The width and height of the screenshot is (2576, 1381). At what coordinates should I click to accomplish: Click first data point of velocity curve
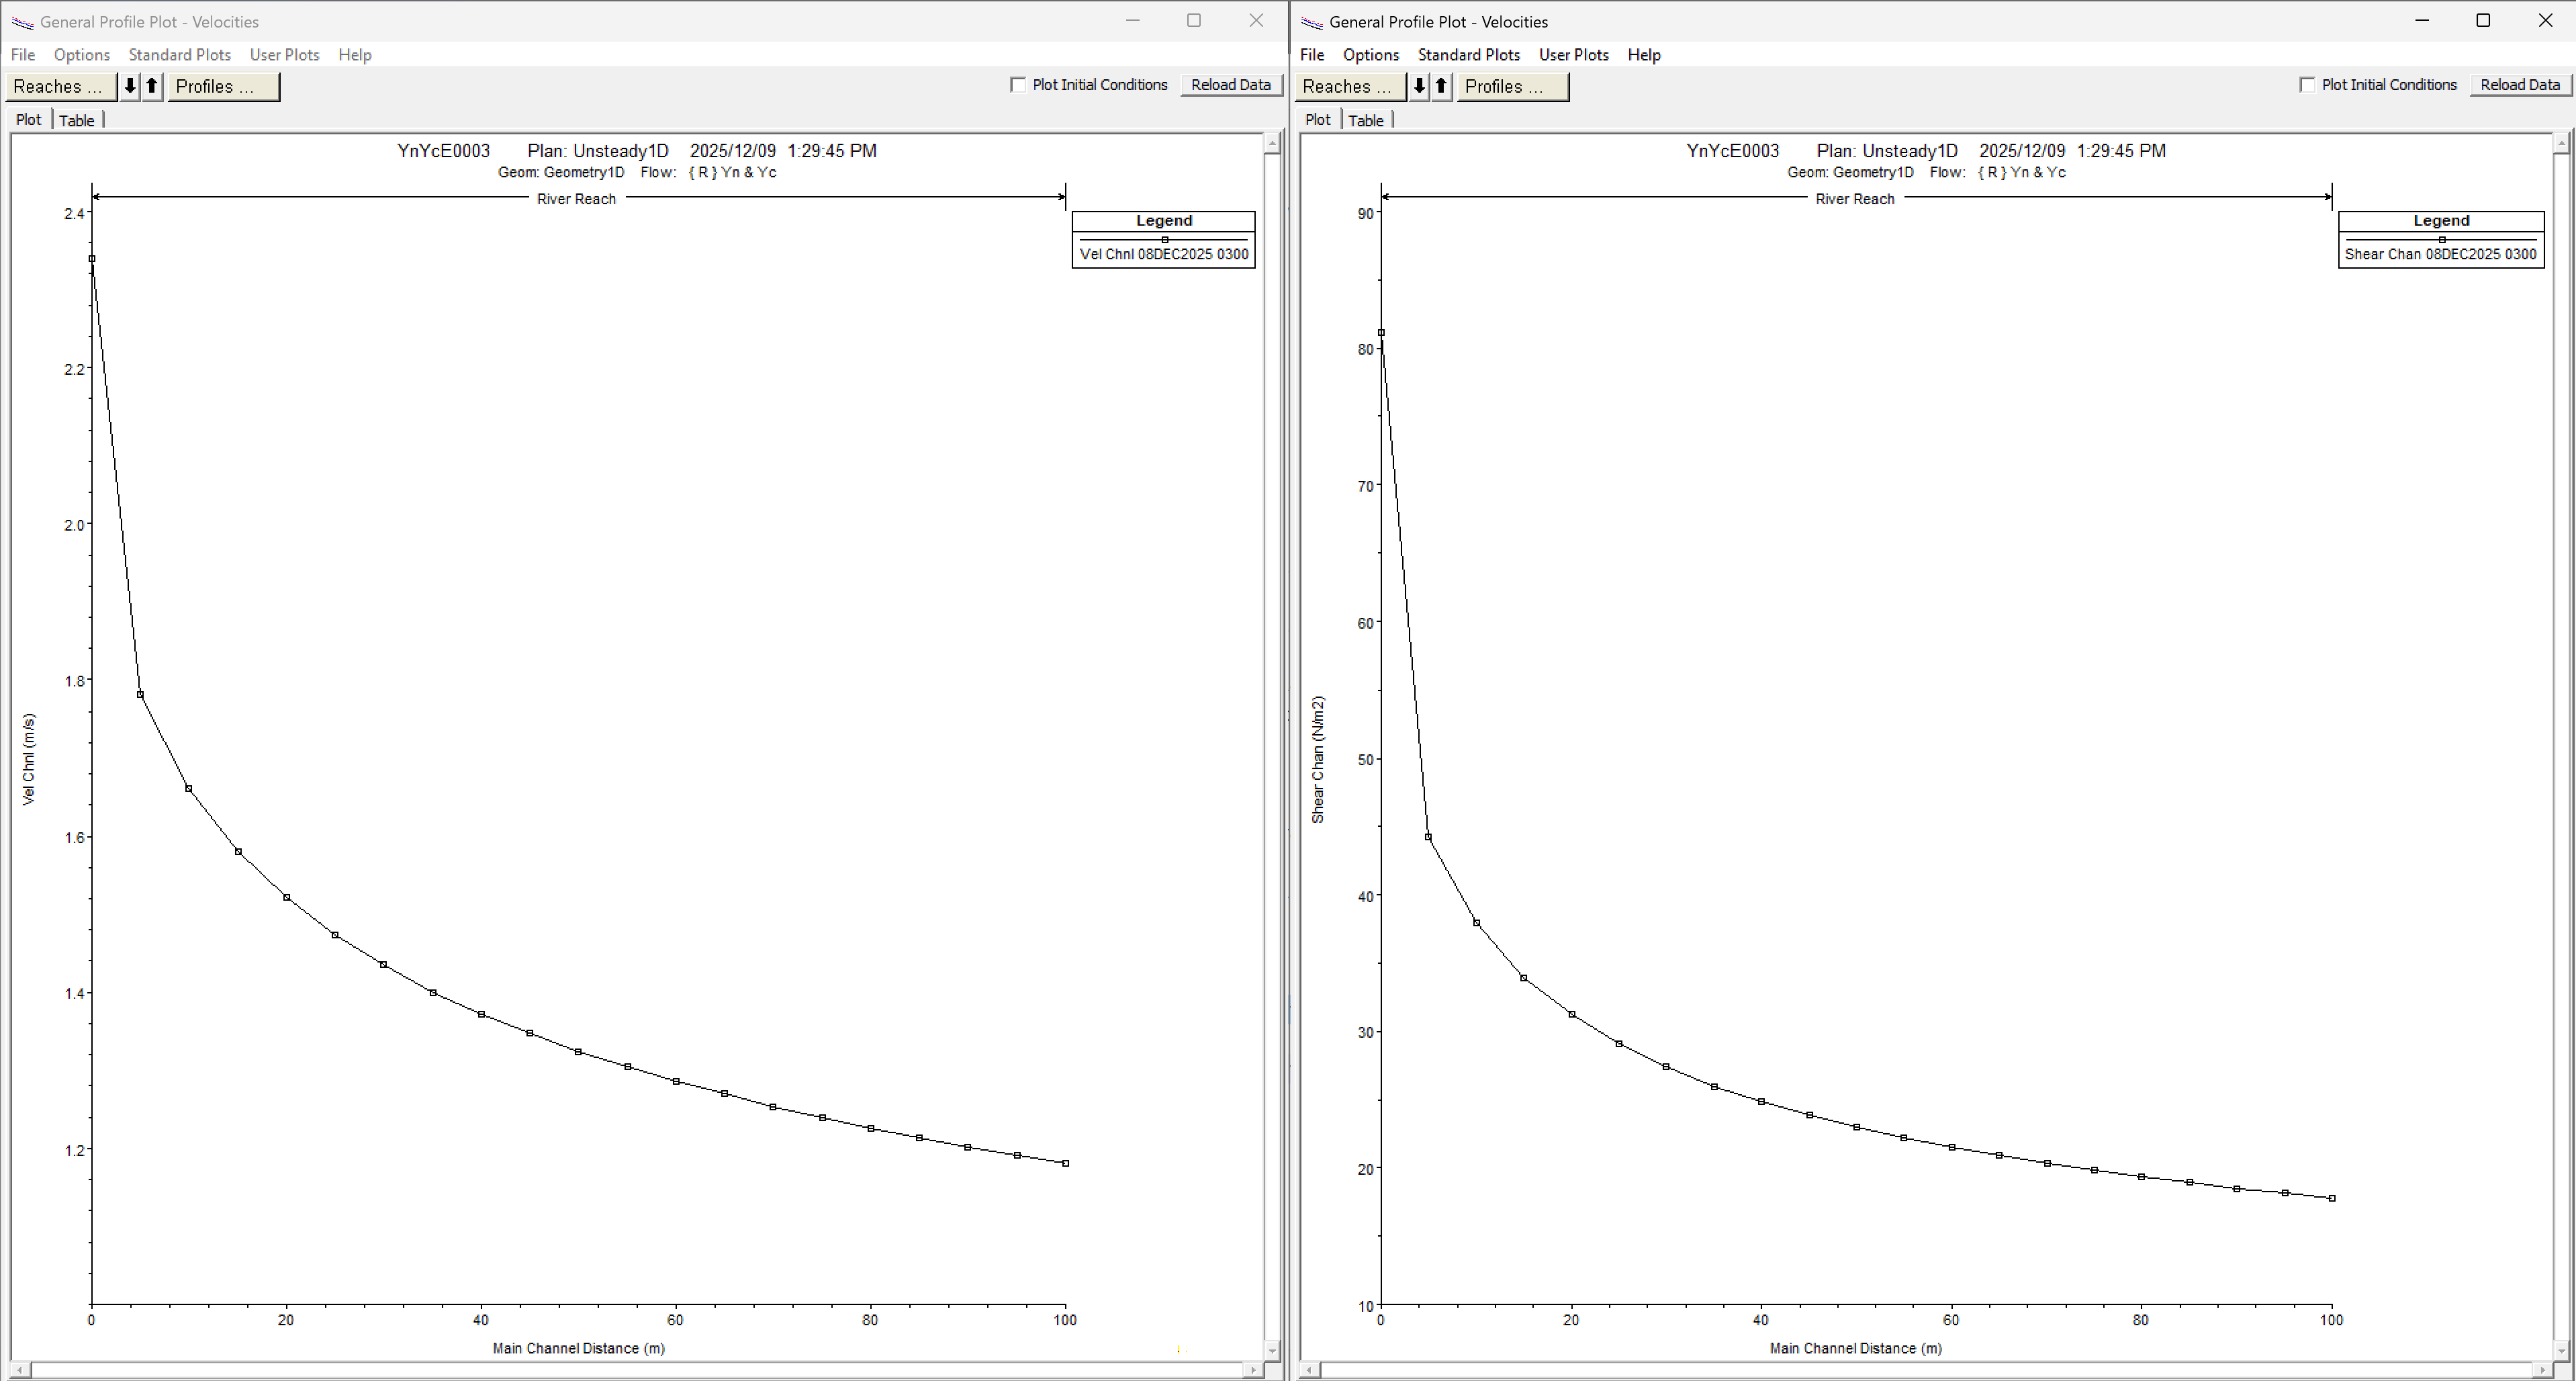[92, 259]
